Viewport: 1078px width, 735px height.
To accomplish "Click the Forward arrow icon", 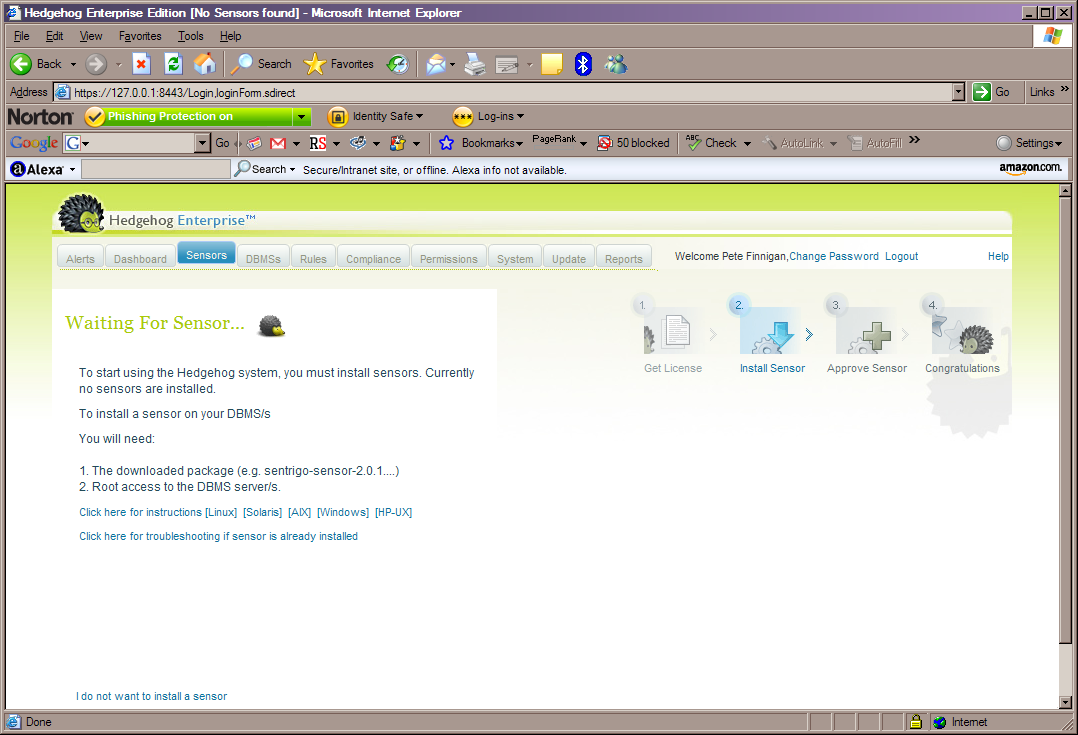I will (96, 64).
